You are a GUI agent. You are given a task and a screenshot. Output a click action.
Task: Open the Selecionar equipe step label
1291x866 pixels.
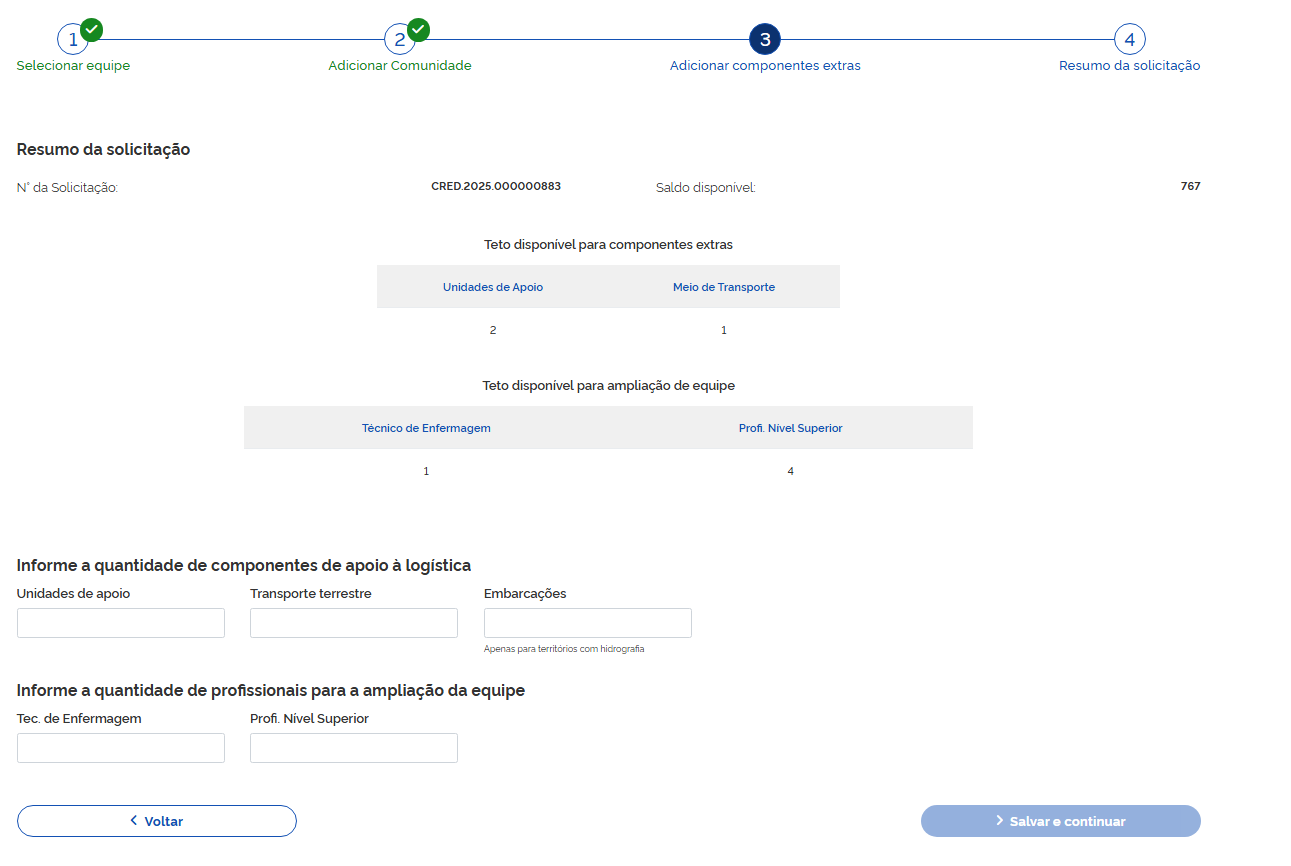[73, 66]
